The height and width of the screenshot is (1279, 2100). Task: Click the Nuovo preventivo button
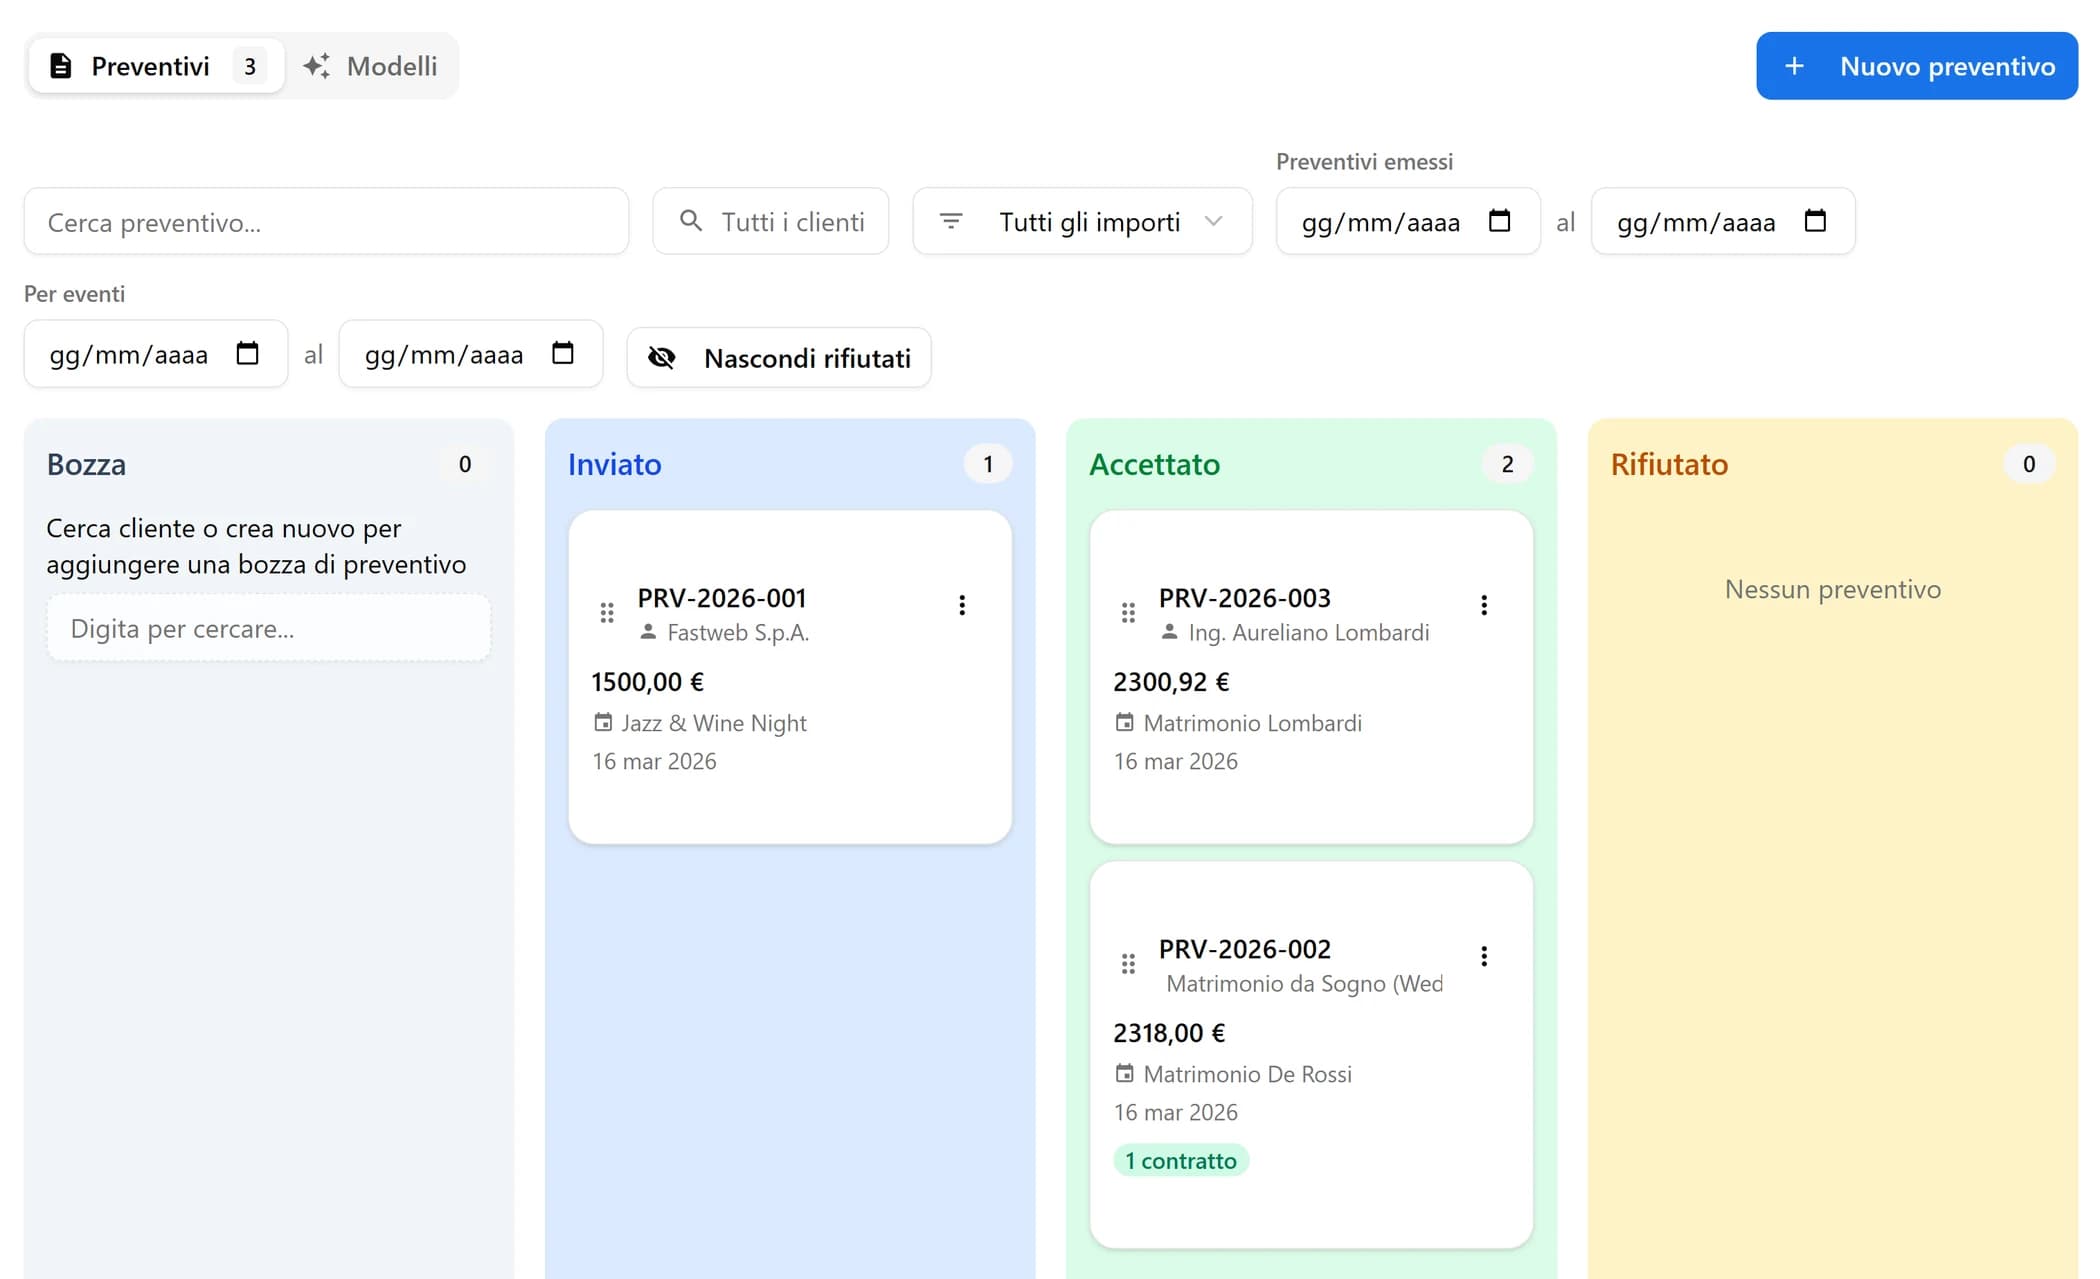tap(1915, 66)
